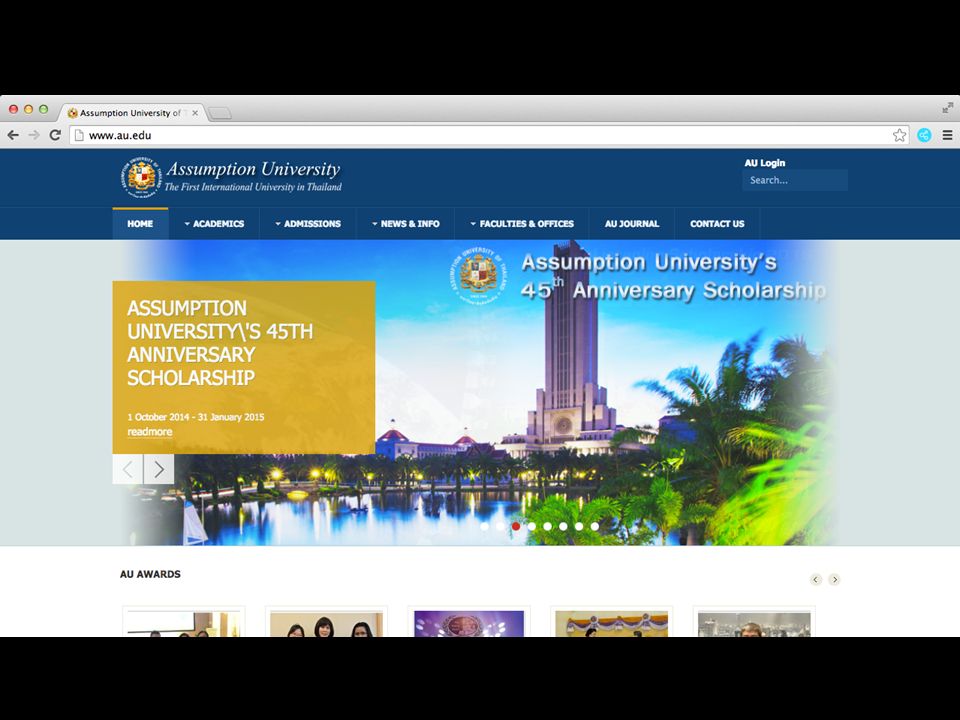Viewport: 960px width, 720px height.
Task: Click the browser forward arrow
Action: click(x=34, y=135)
